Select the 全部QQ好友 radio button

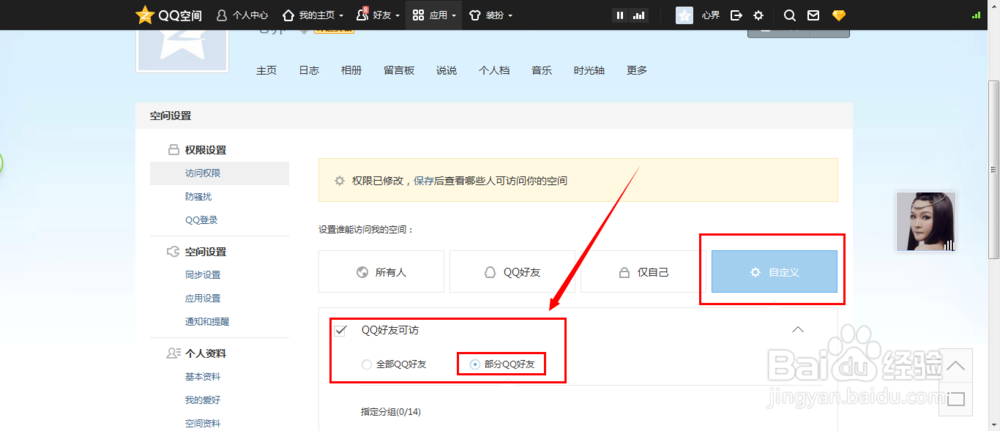(366, 365)
